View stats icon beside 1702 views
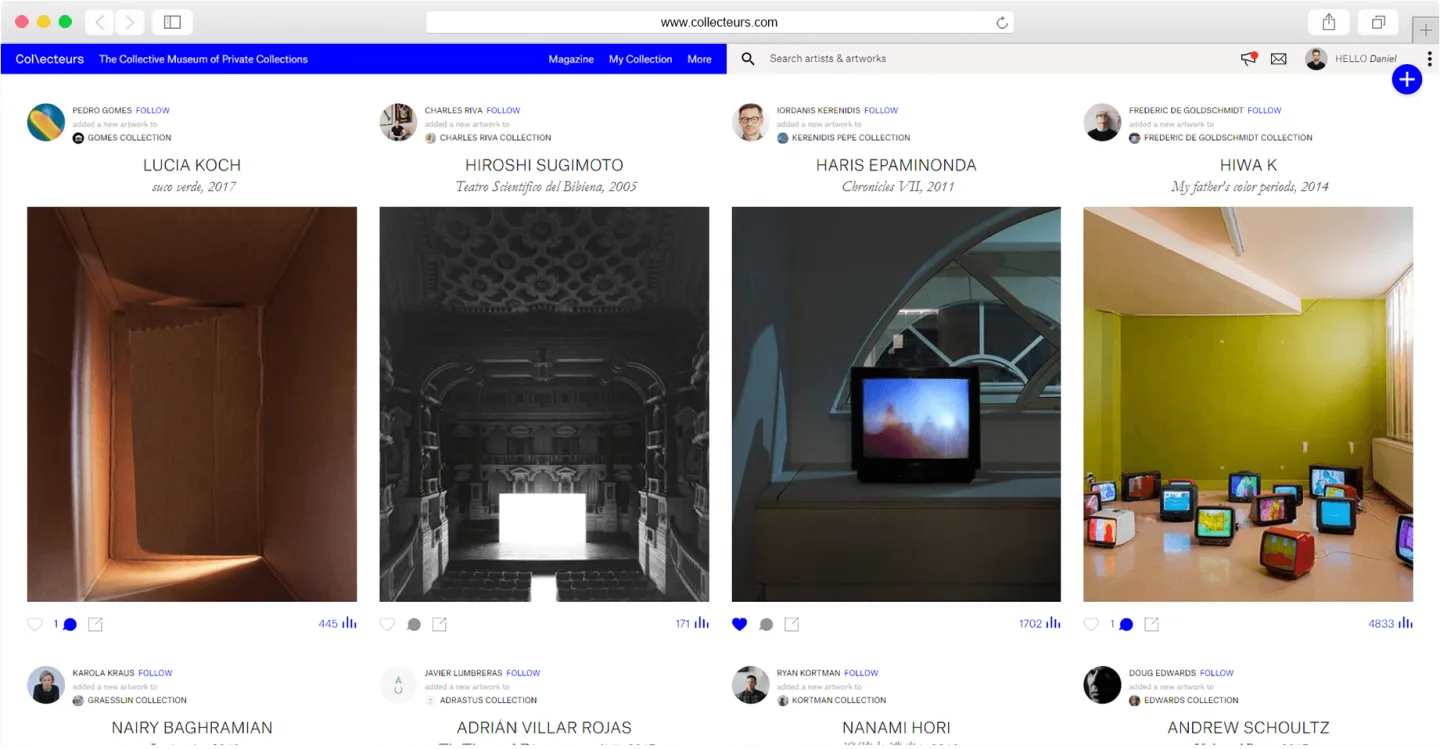This screenshot has width=1440, height=749. pos(1053,623)
